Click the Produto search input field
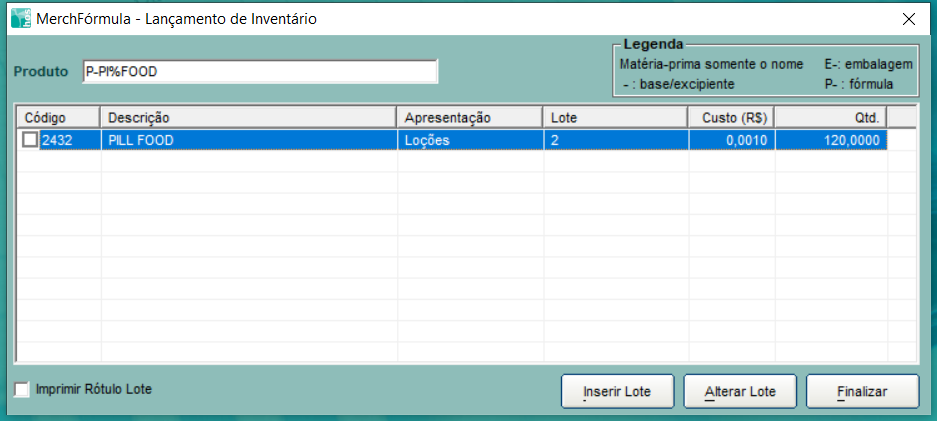The width and height of the screenshot is (937, 421). click(x=260, y=72)
